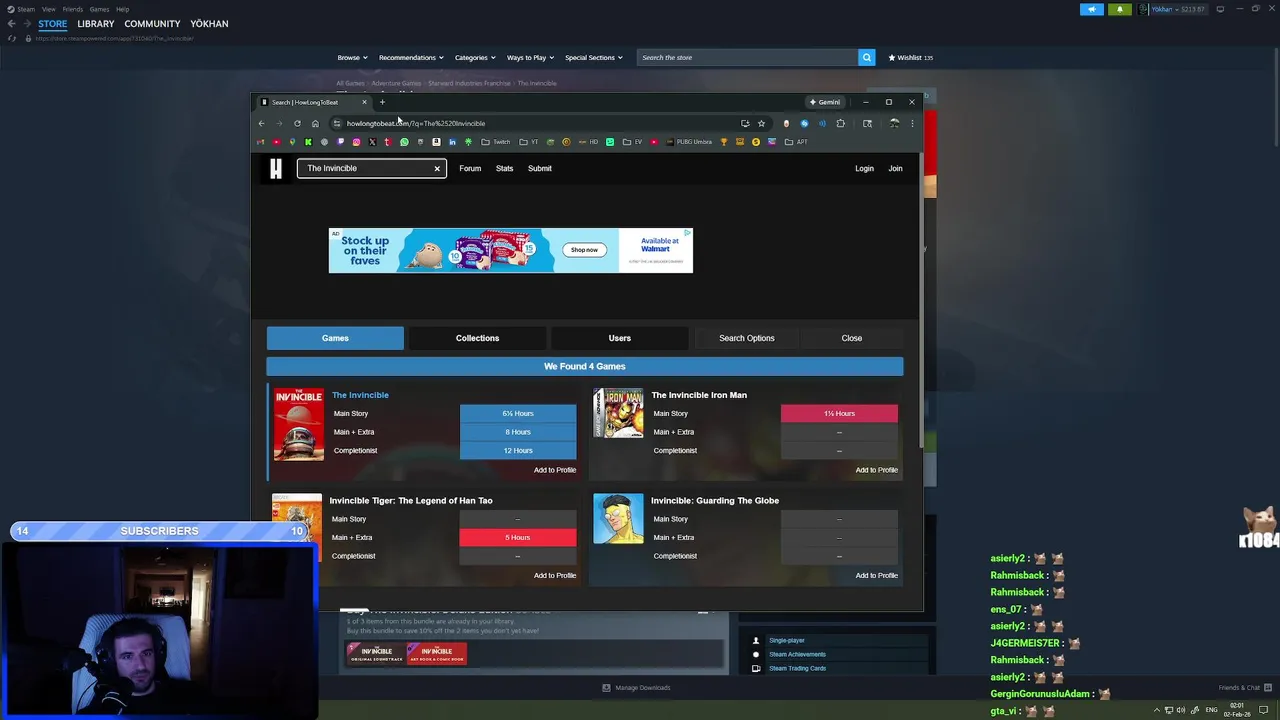Open Steam Games menu
1280x720 pixels.
point(99,9)
